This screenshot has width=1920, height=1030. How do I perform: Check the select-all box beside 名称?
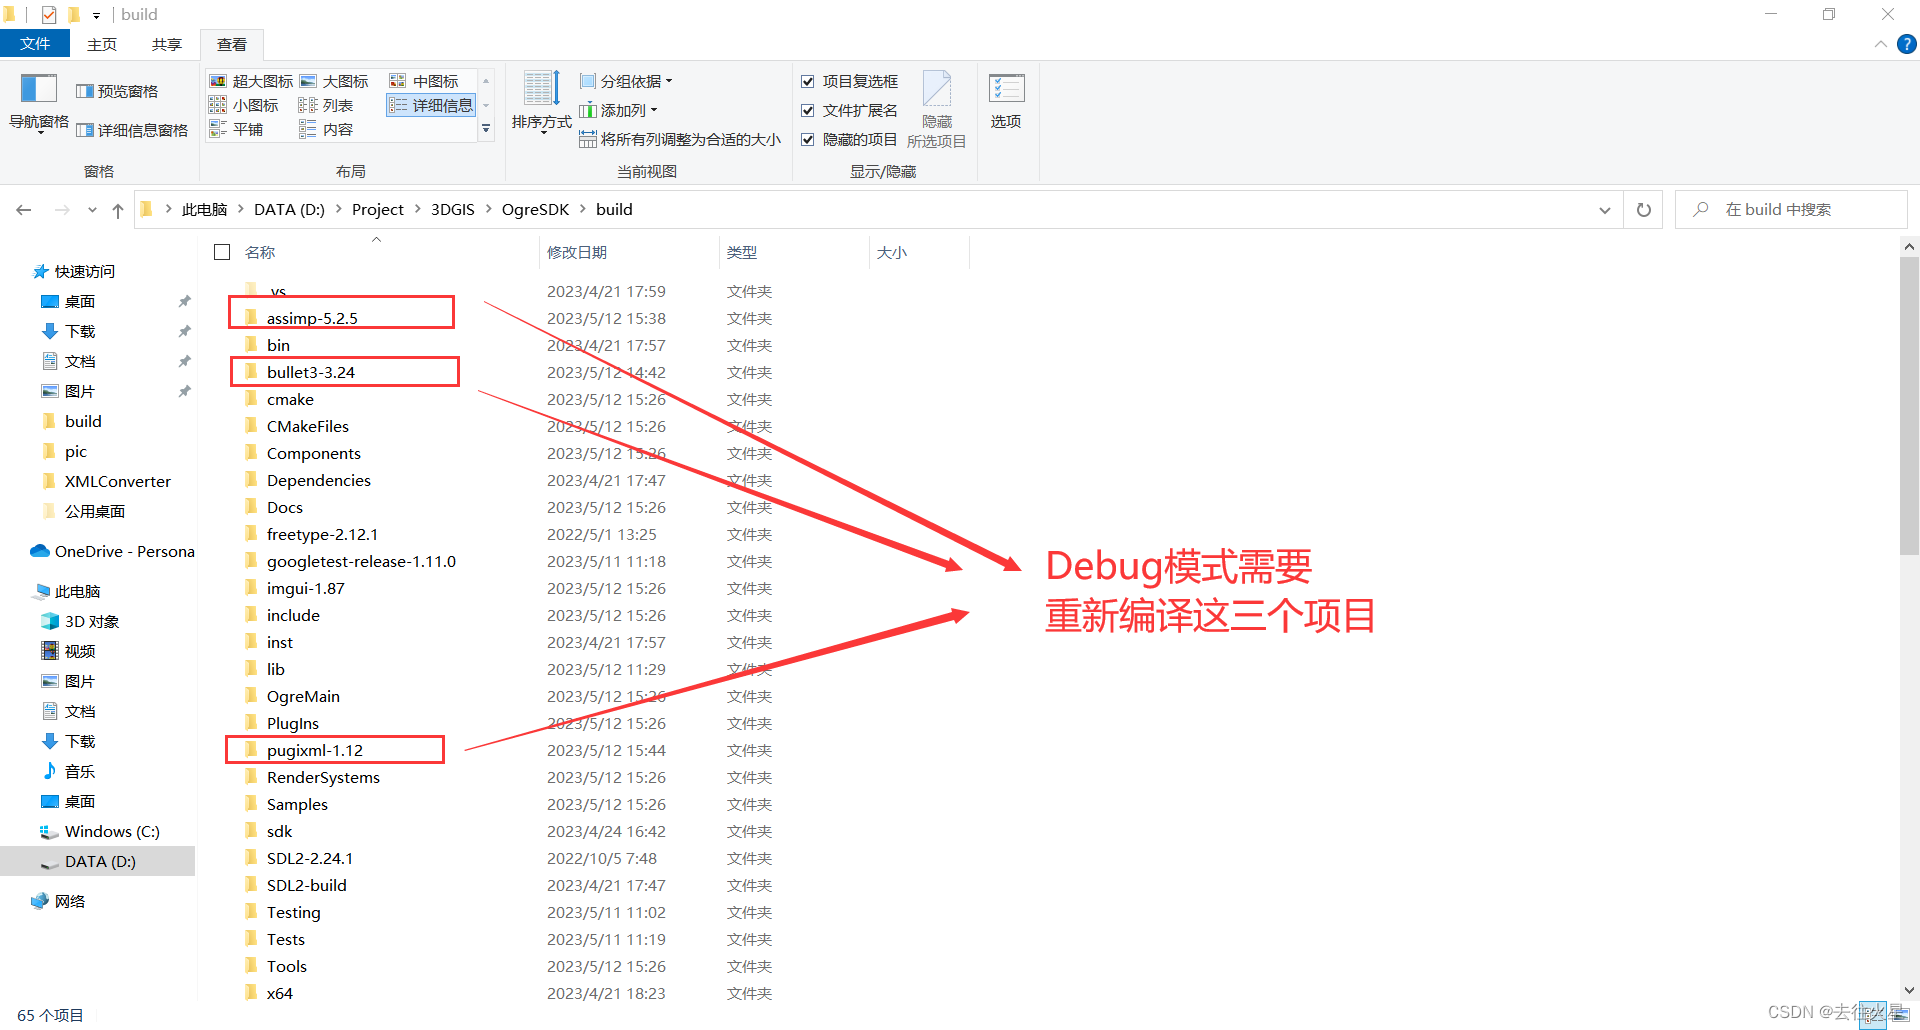click(x=222, y=252)
